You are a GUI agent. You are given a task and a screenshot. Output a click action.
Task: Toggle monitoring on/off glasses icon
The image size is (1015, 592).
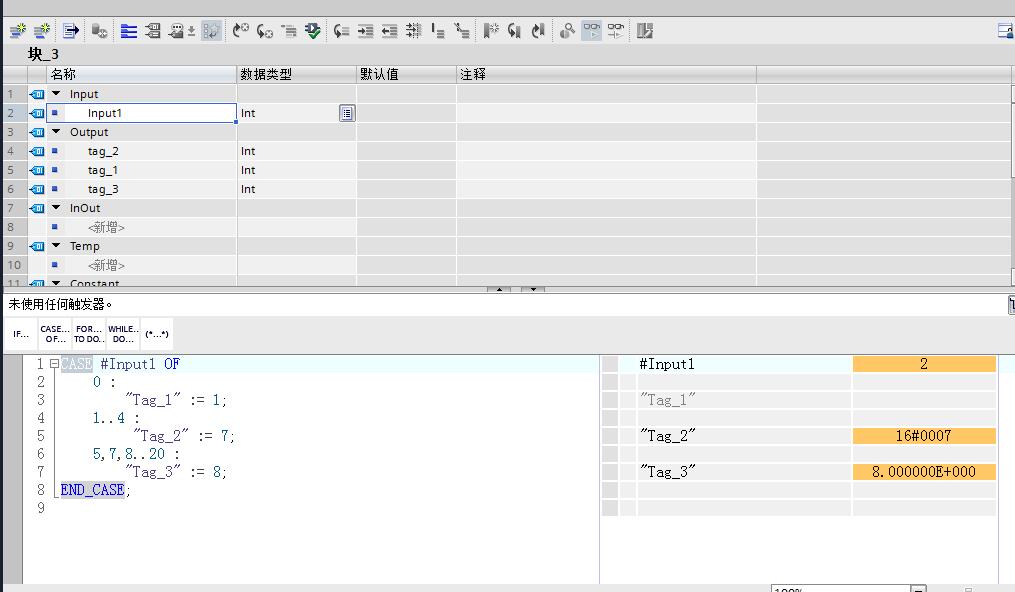click(592, 30)
